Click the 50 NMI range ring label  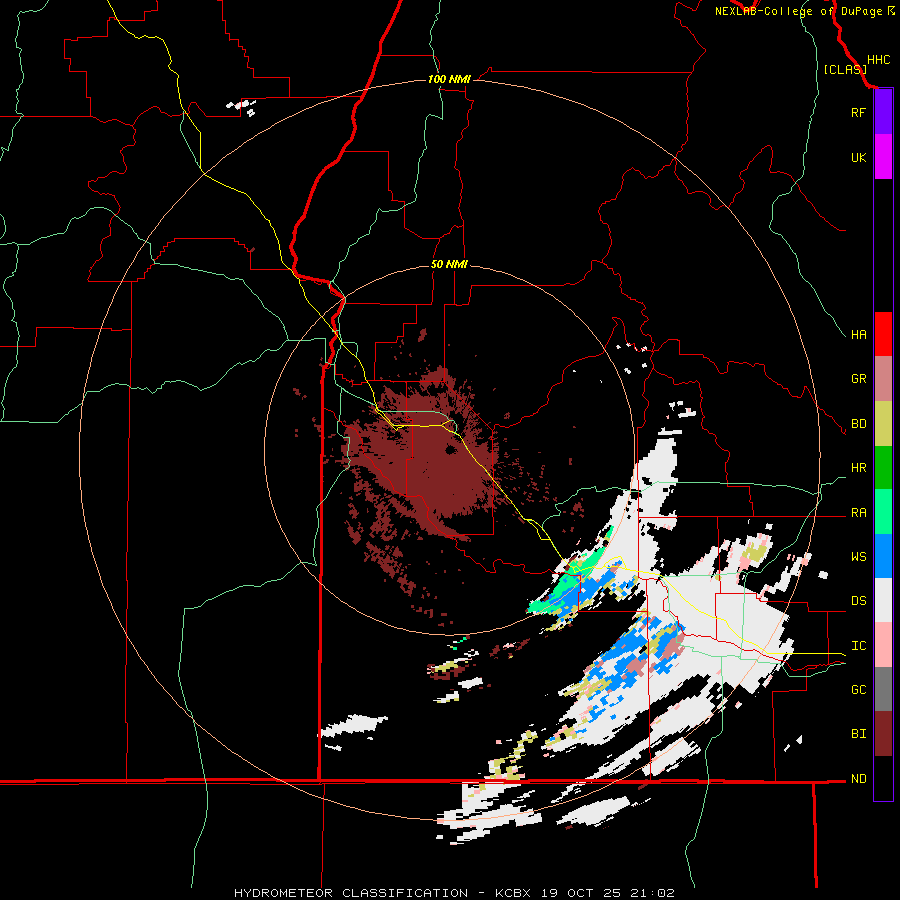(x=449, y=264)
